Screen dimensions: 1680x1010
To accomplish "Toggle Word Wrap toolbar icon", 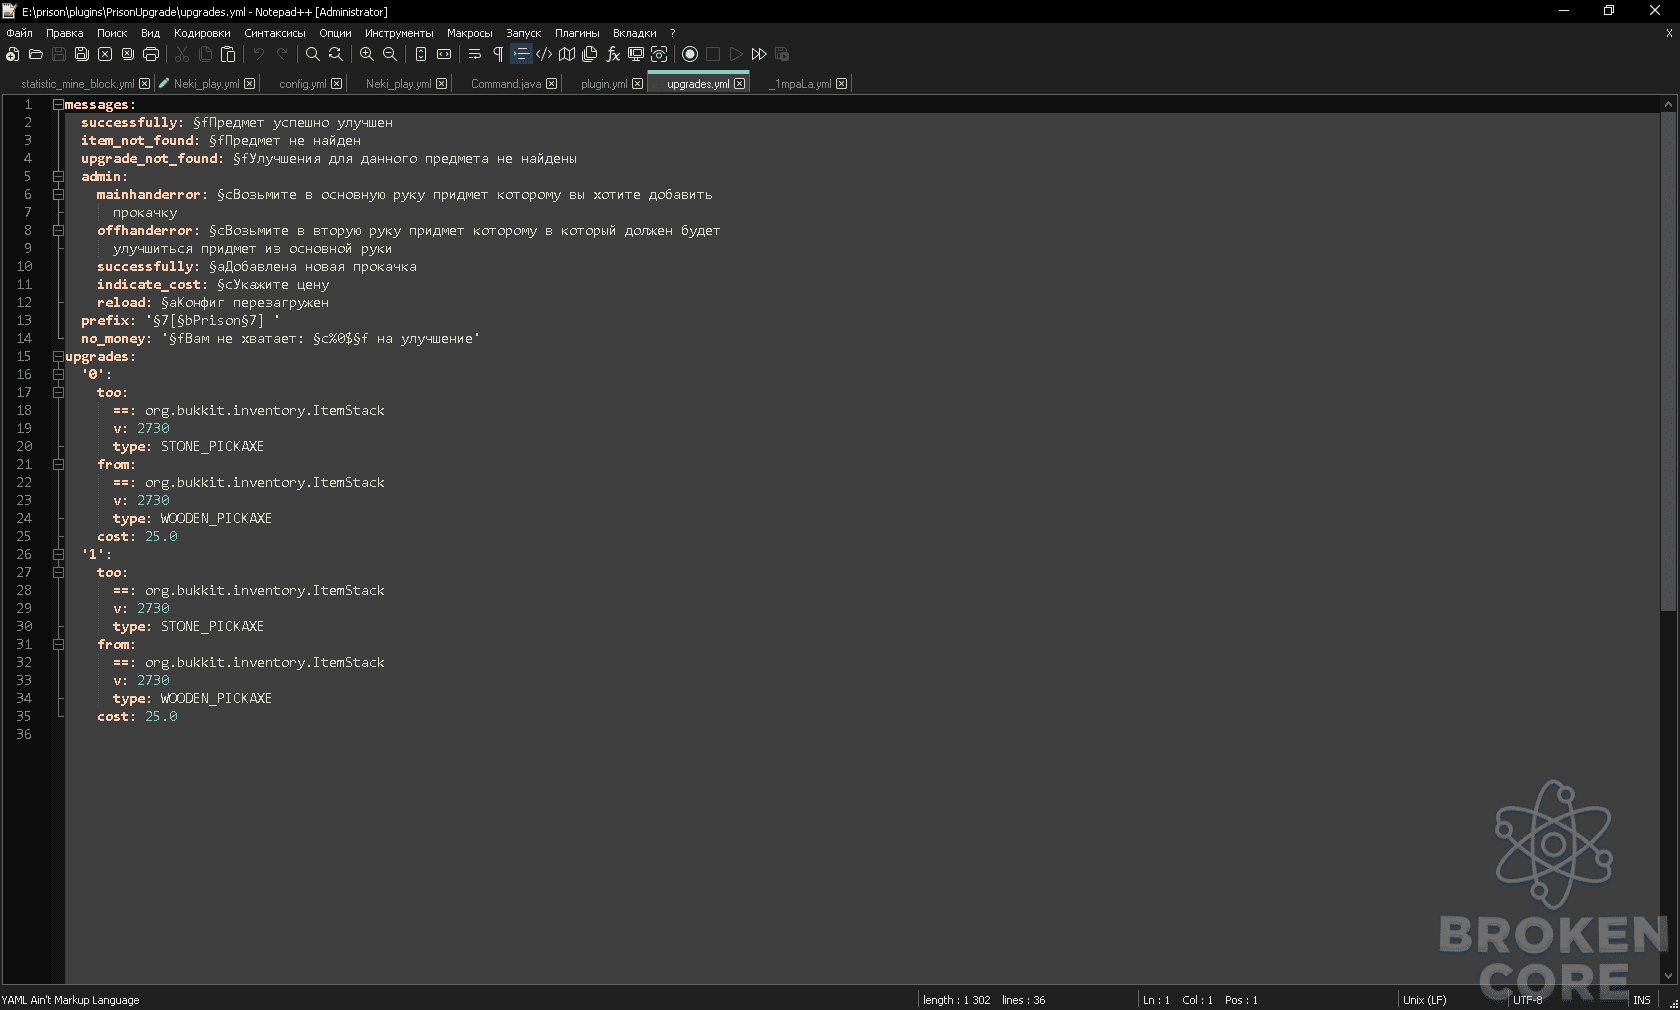I will (x=475, y=54).
